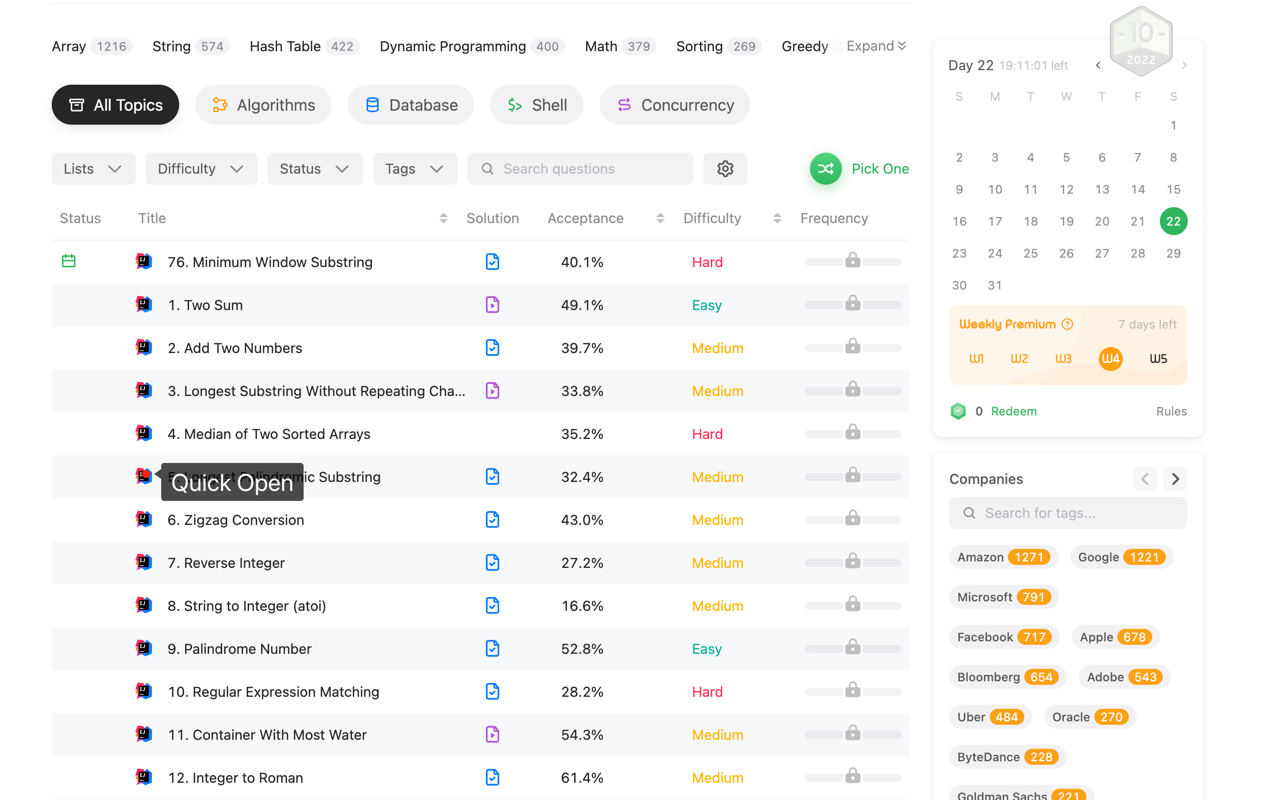Screen dimensions: 1280x800
Task: Click the notebook icon beside Reverse Integer
Action: point(143,562)
